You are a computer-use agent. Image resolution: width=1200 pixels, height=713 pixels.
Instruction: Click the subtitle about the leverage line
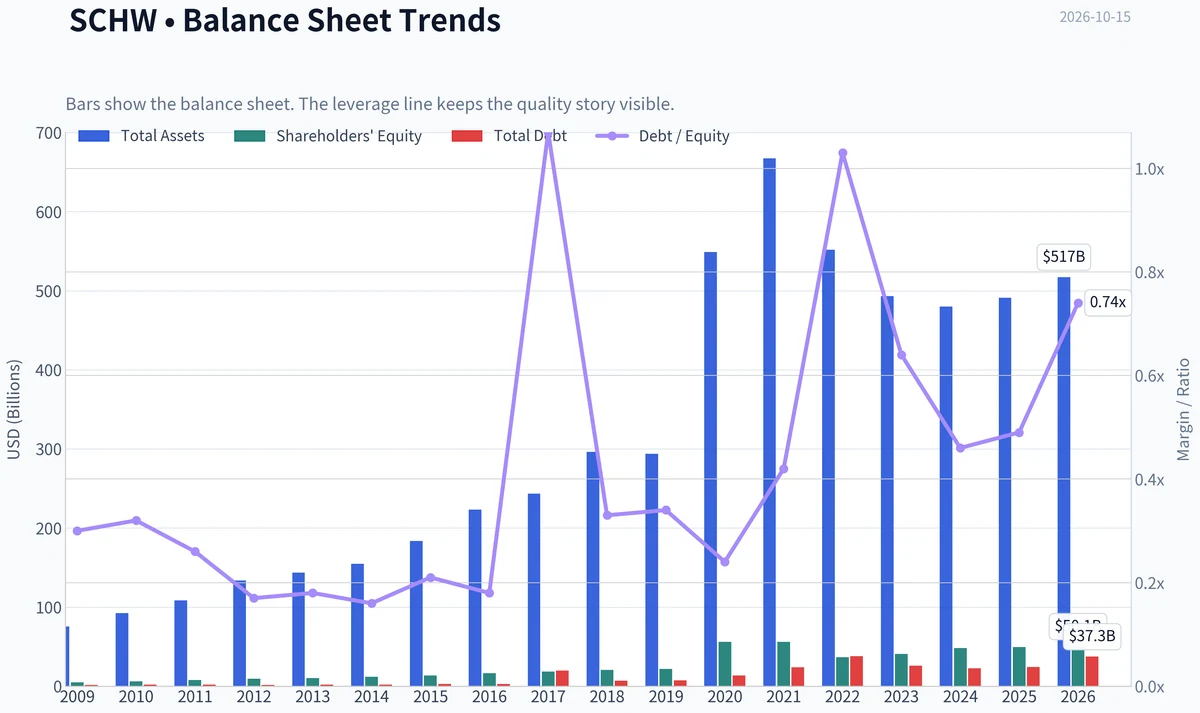[370, 104]
